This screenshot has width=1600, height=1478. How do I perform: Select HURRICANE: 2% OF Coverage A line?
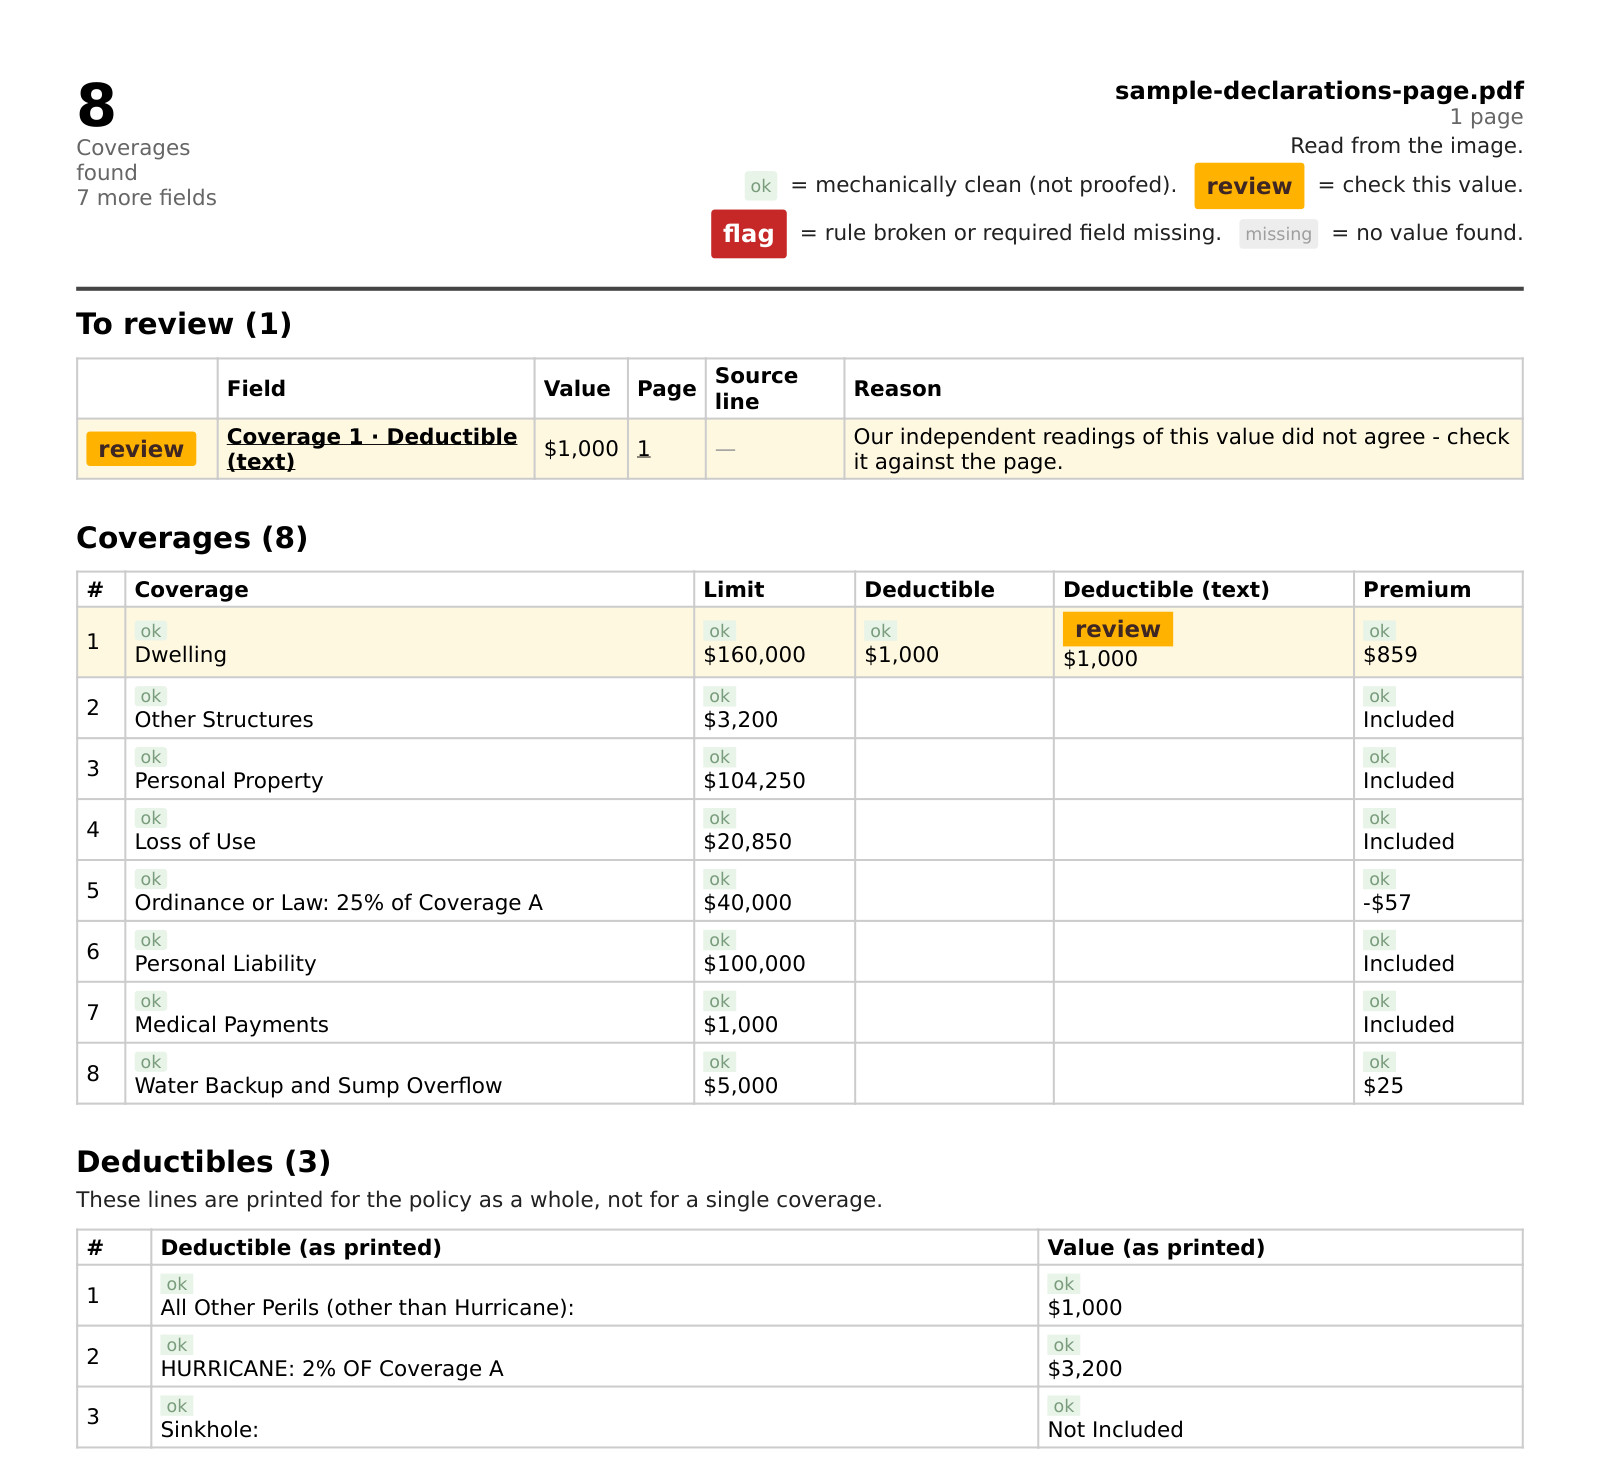[332, 1369]
